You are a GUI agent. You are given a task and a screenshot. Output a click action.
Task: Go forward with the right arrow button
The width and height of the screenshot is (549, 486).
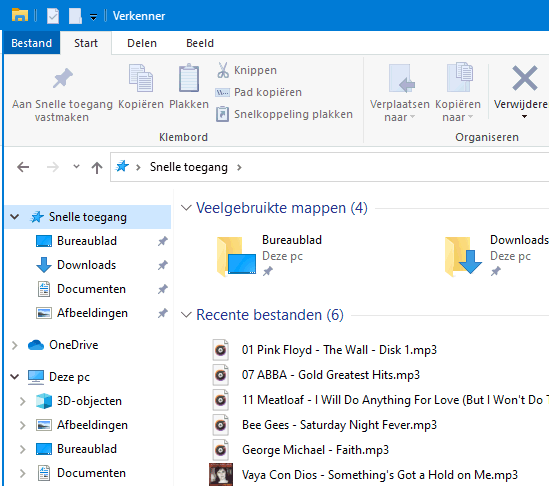(53, 167)
